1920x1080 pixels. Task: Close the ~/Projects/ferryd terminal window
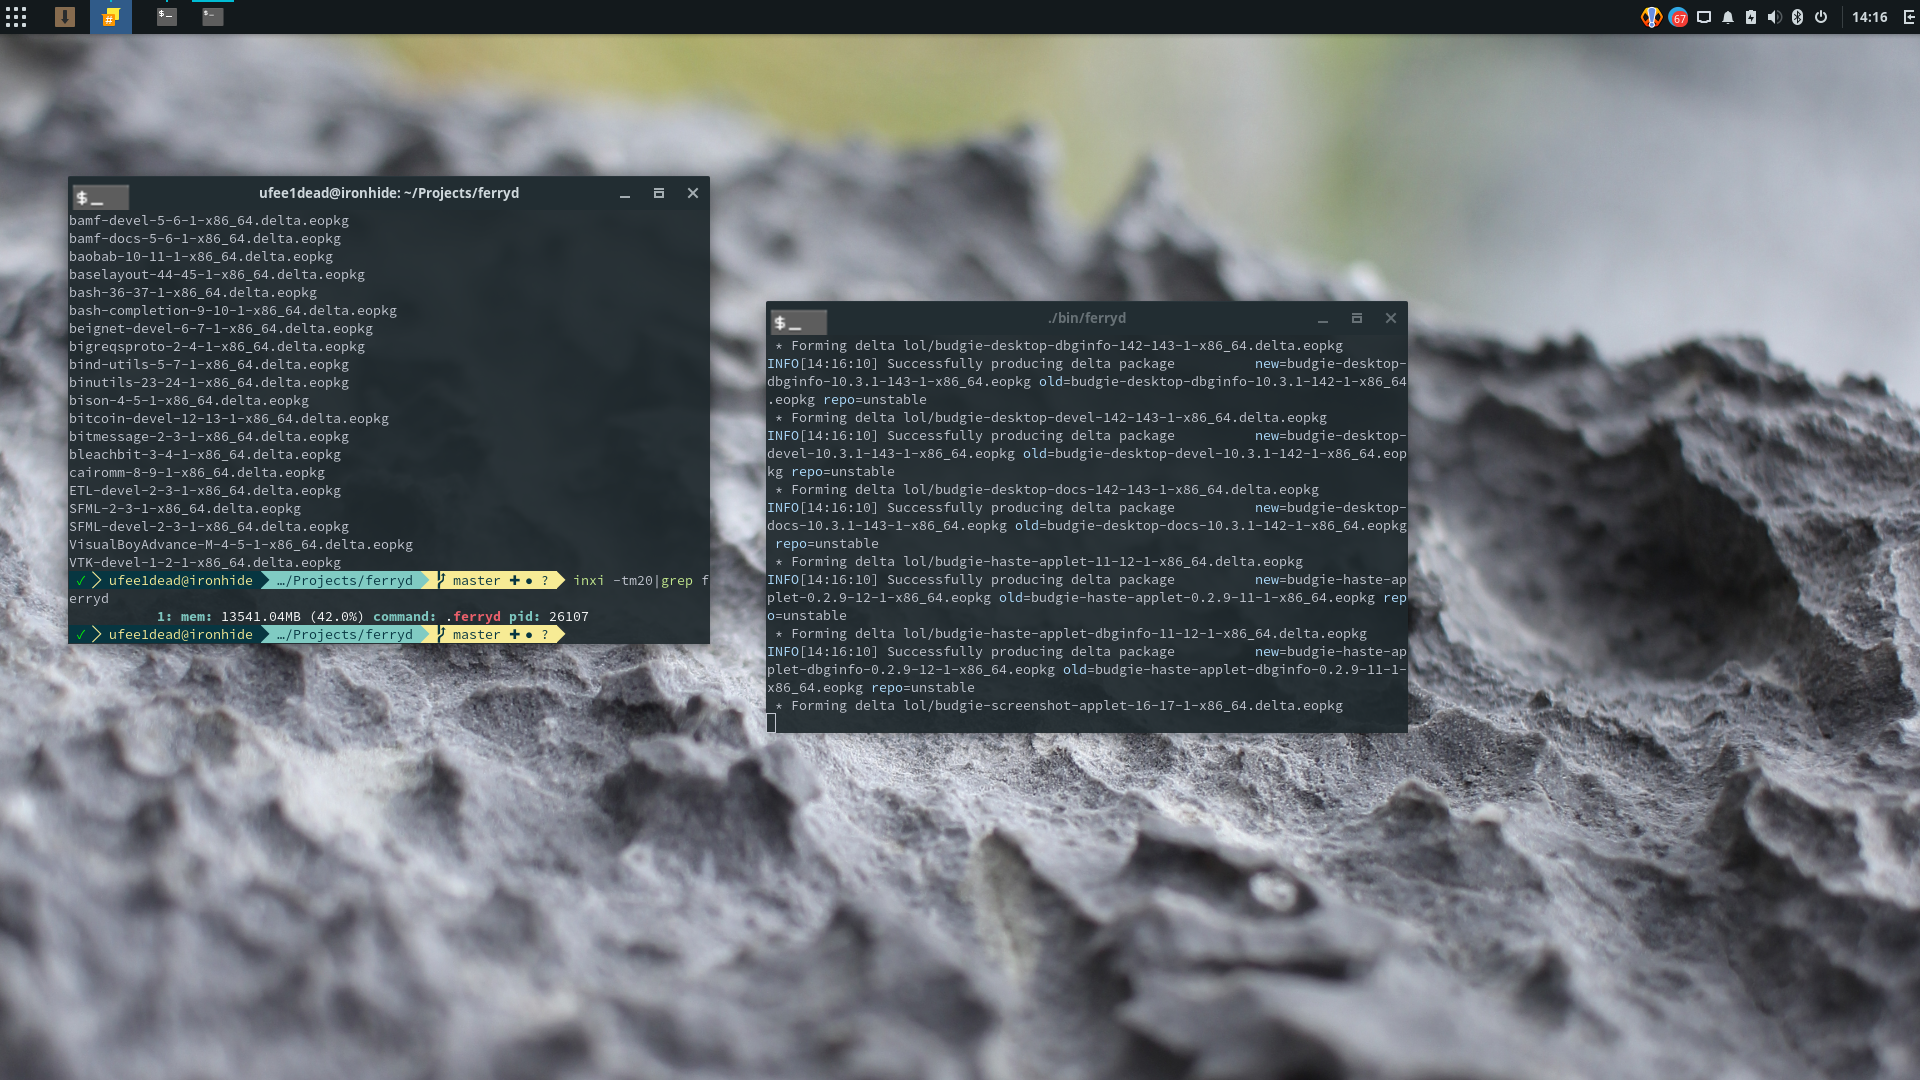tap(693, 193)
